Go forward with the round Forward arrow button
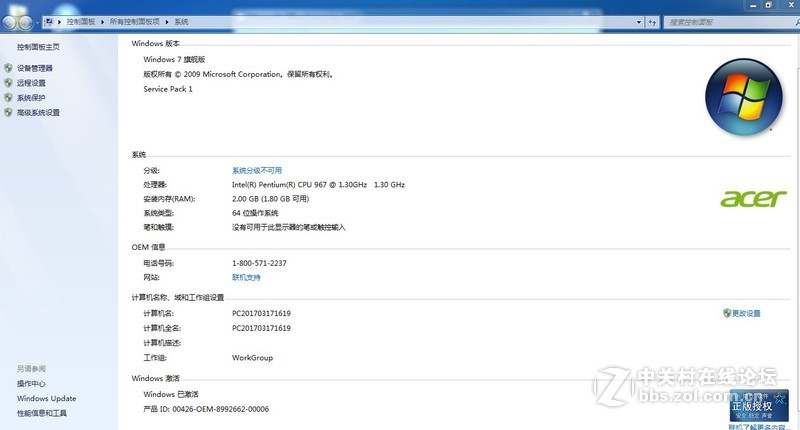The height and width of the screenshot is (430, 800). point(26,22)
